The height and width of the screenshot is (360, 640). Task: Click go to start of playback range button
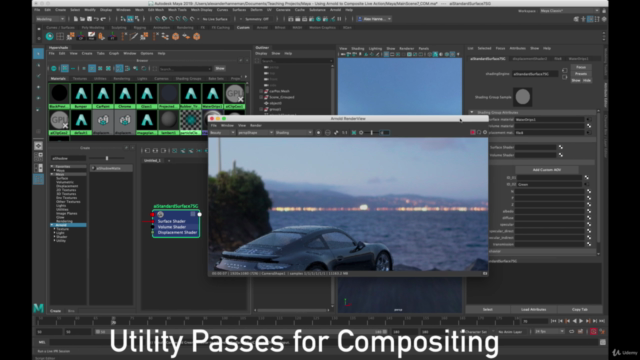pos(554,321)
